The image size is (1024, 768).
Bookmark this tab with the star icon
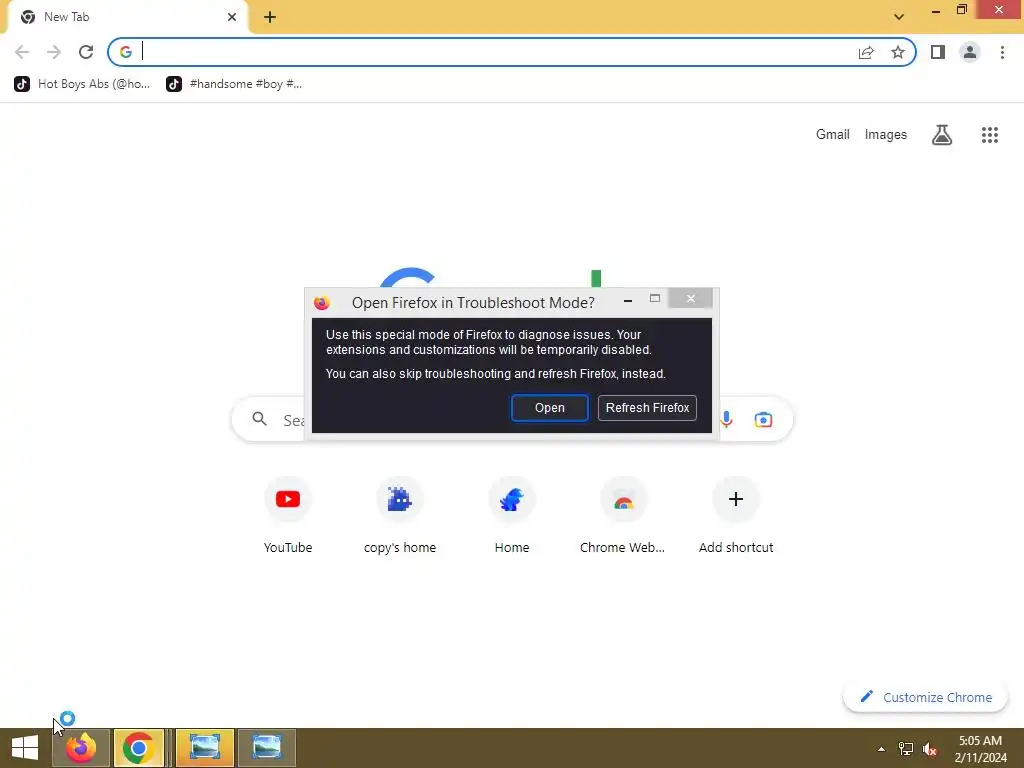coord(898,52)
